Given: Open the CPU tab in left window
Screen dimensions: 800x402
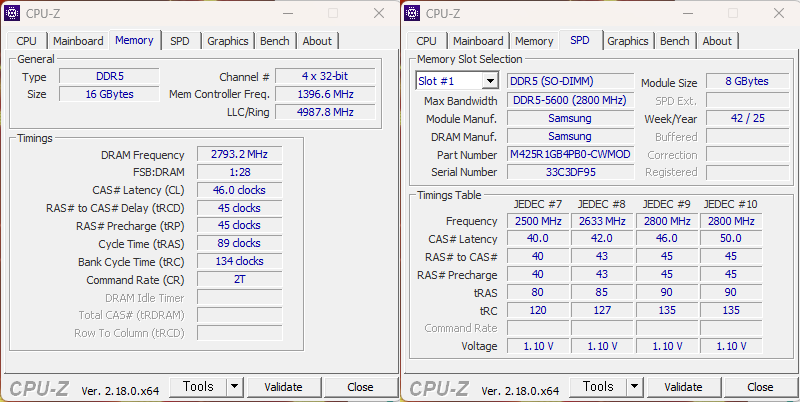Looking at the screenshot, I should [27, 41].
